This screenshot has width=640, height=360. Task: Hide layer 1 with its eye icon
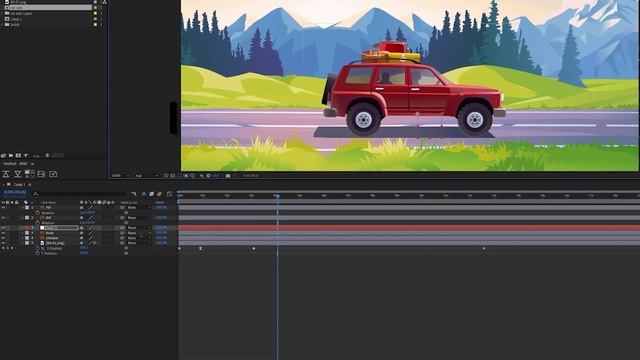[x=3, y=207]
